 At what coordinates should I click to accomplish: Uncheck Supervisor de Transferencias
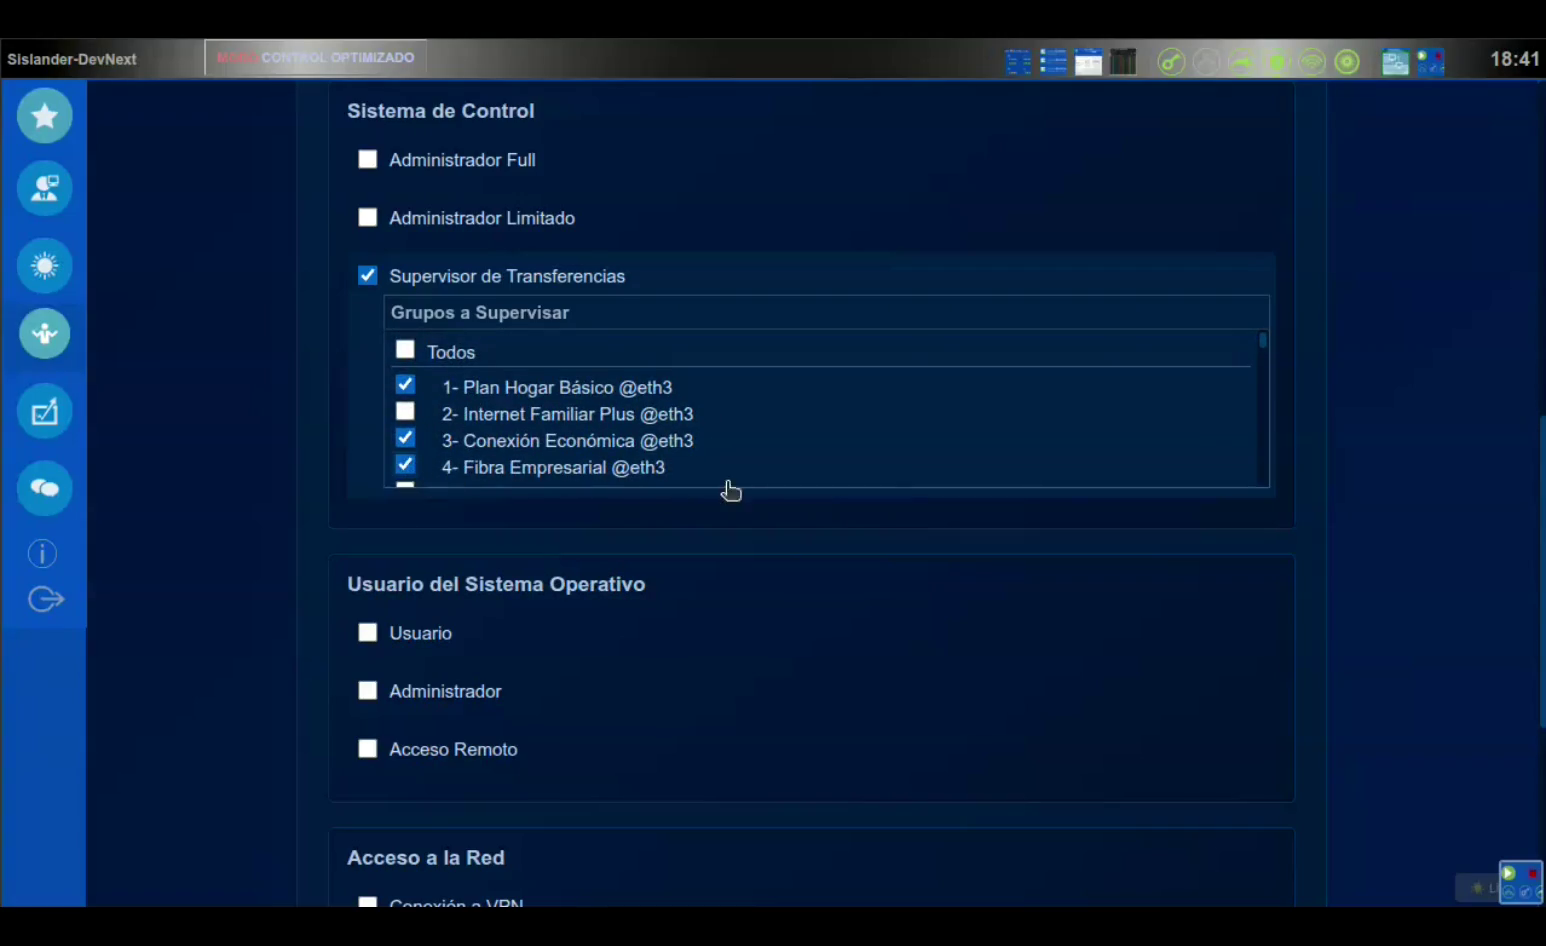368,276
